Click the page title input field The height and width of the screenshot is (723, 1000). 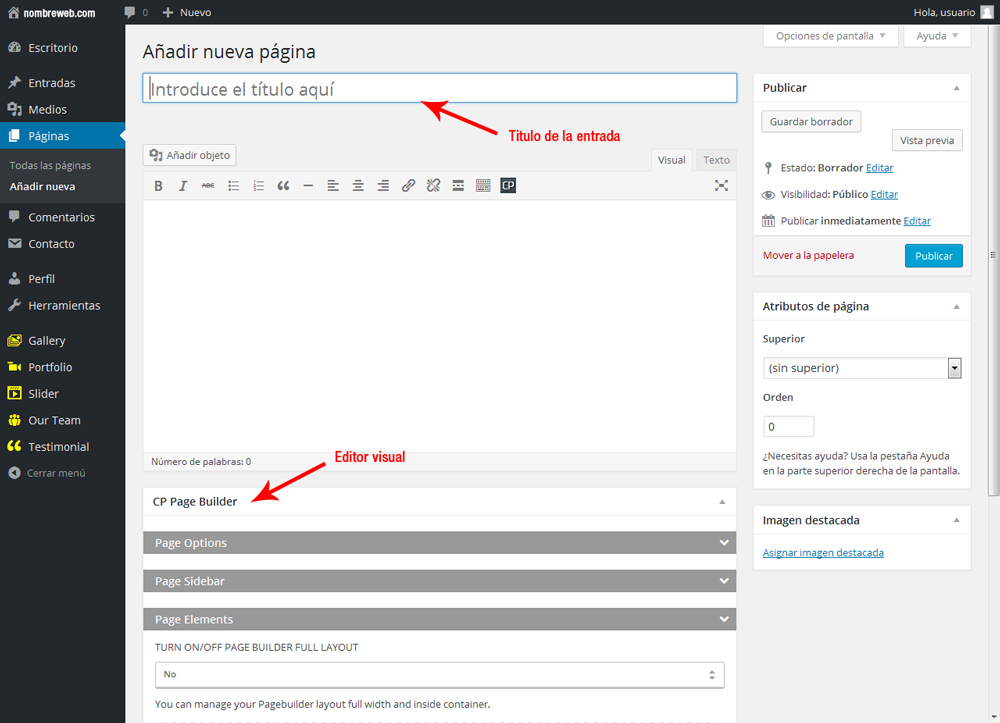(439, 89)
